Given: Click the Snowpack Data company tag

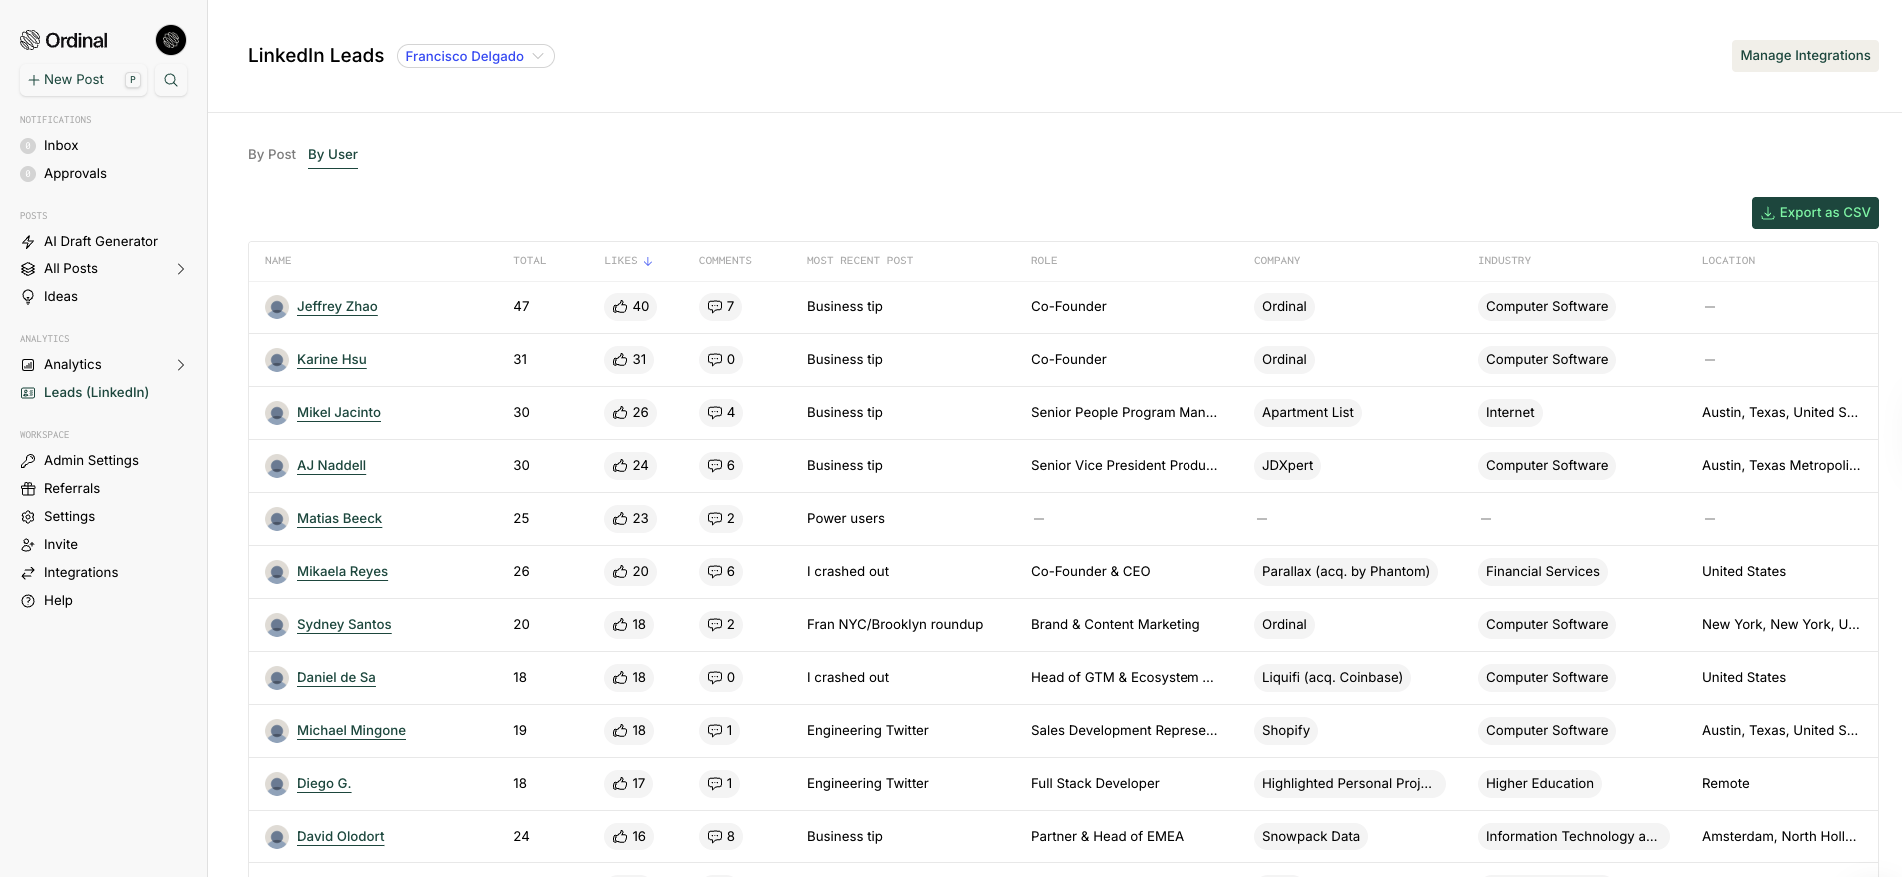Looking at the screenshot, I should 1310,837.
